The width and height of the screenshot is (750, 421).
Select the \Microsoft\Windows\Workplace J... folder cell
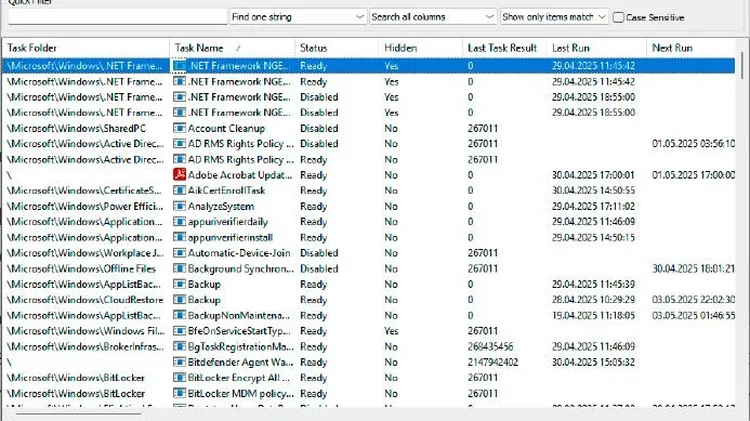[x=85, y=253]
